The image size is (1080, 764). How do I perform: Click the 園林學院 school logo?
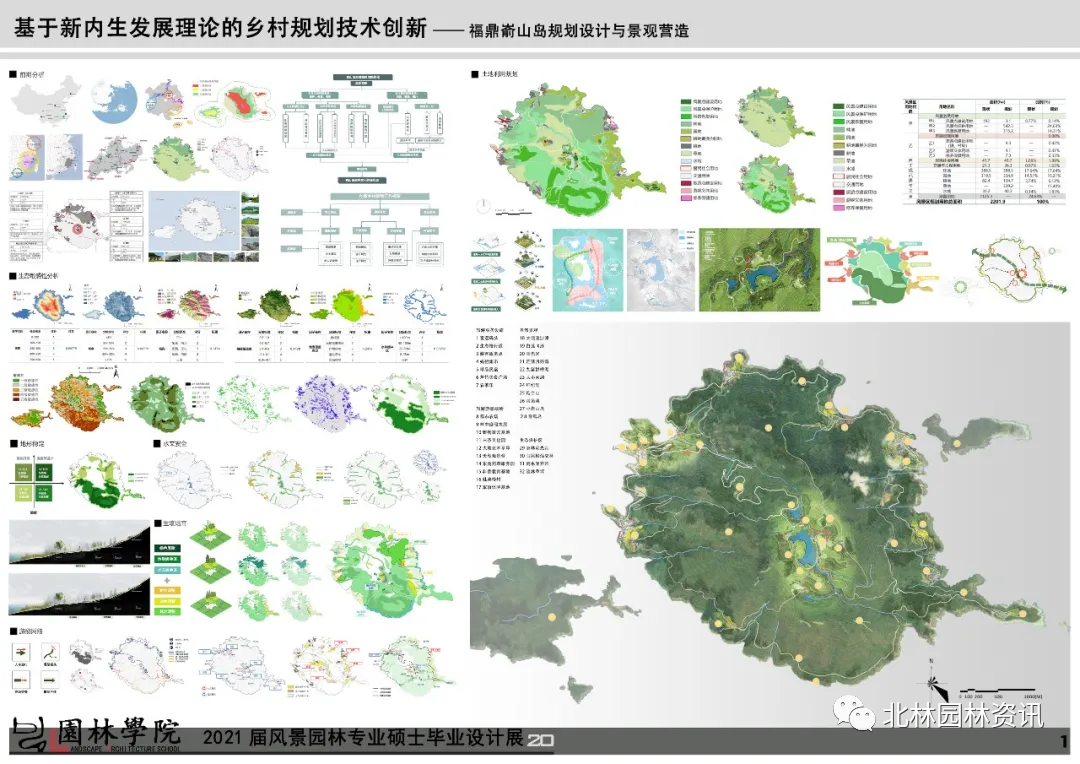(96, 734)
